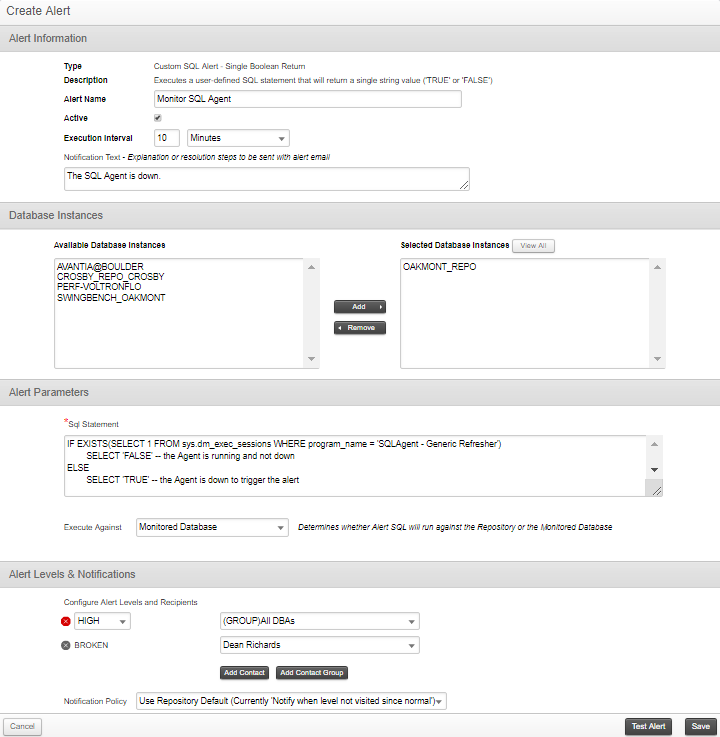Click the Alert Name input field
The height and width of the screenshot is (737, 720).
[x=308, y=99]
